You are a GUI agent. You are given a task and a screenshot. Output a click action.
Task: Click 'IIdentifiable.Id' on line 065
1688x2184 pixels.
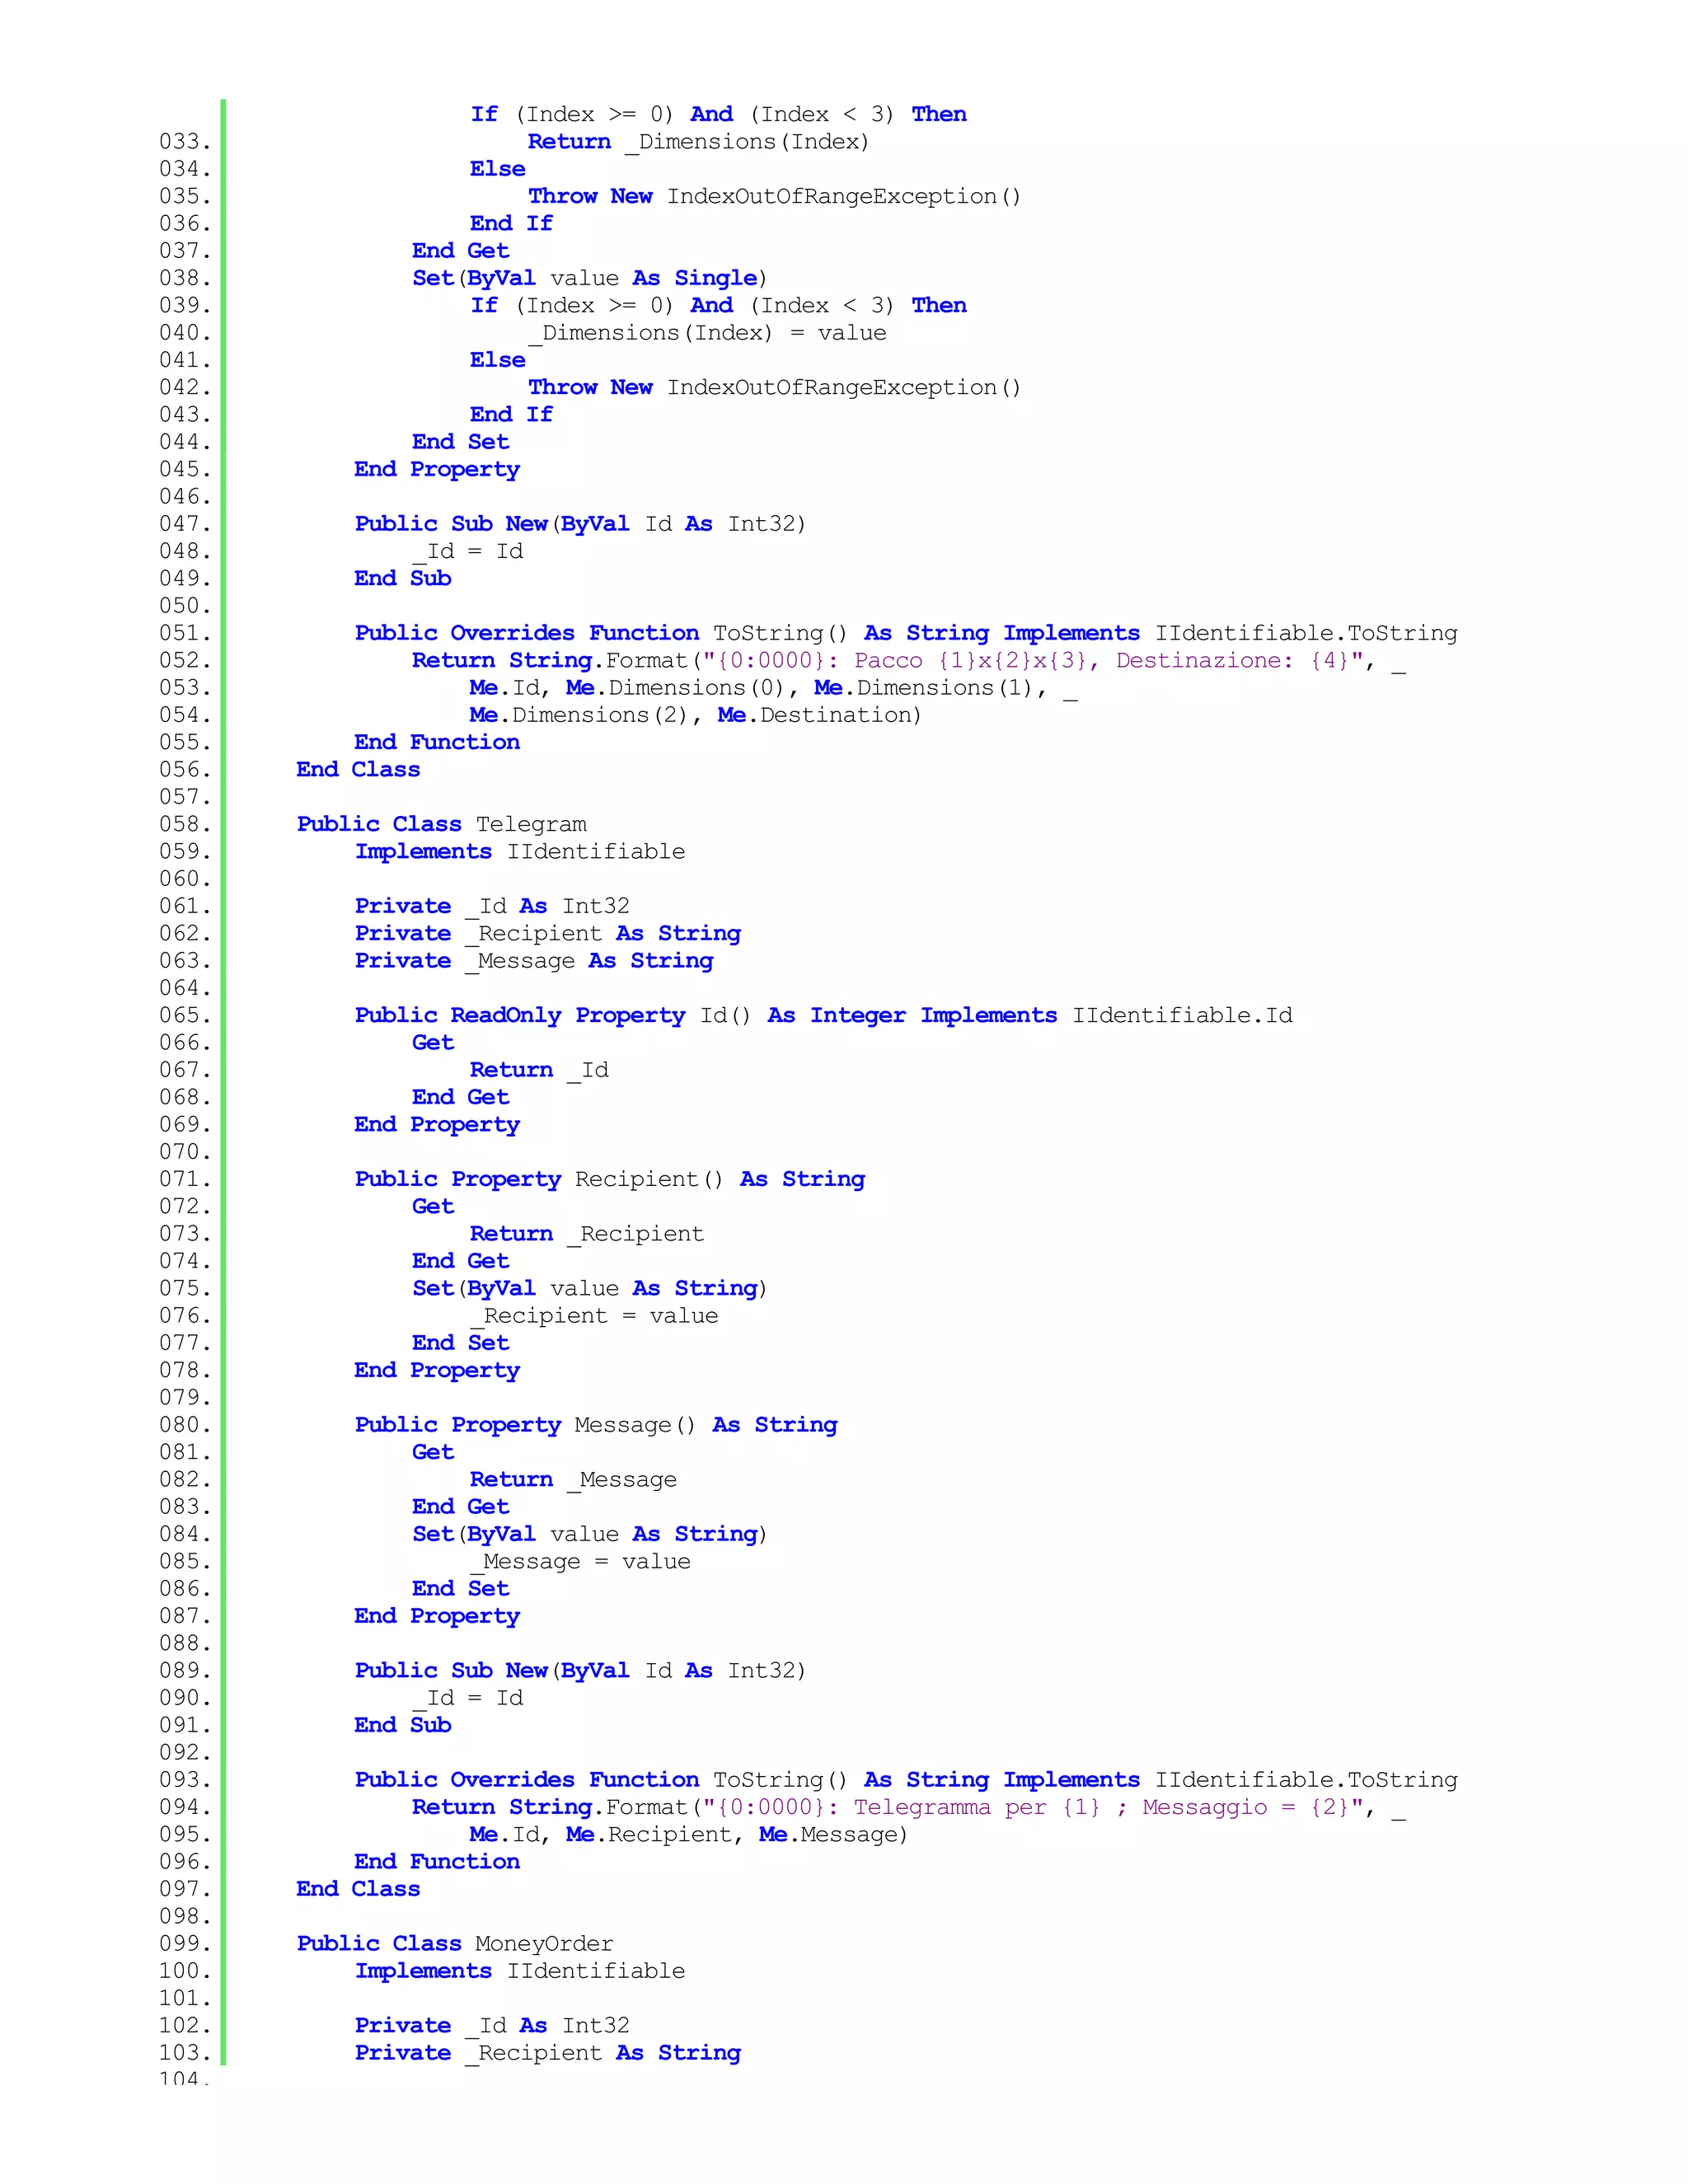pos(1182,1016)
